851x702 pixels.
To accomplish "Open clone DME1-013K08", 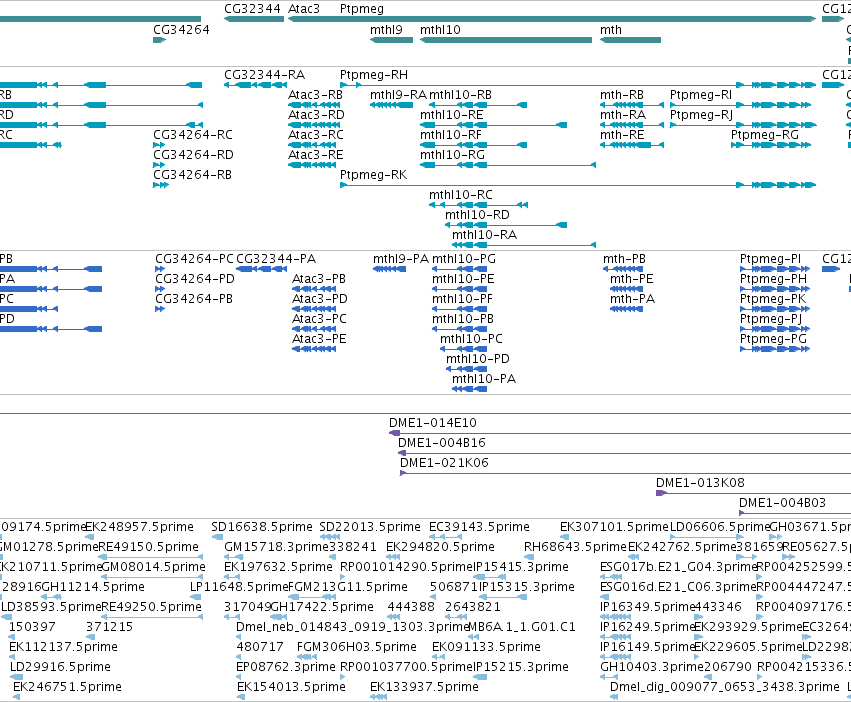I will click(700, 483).
